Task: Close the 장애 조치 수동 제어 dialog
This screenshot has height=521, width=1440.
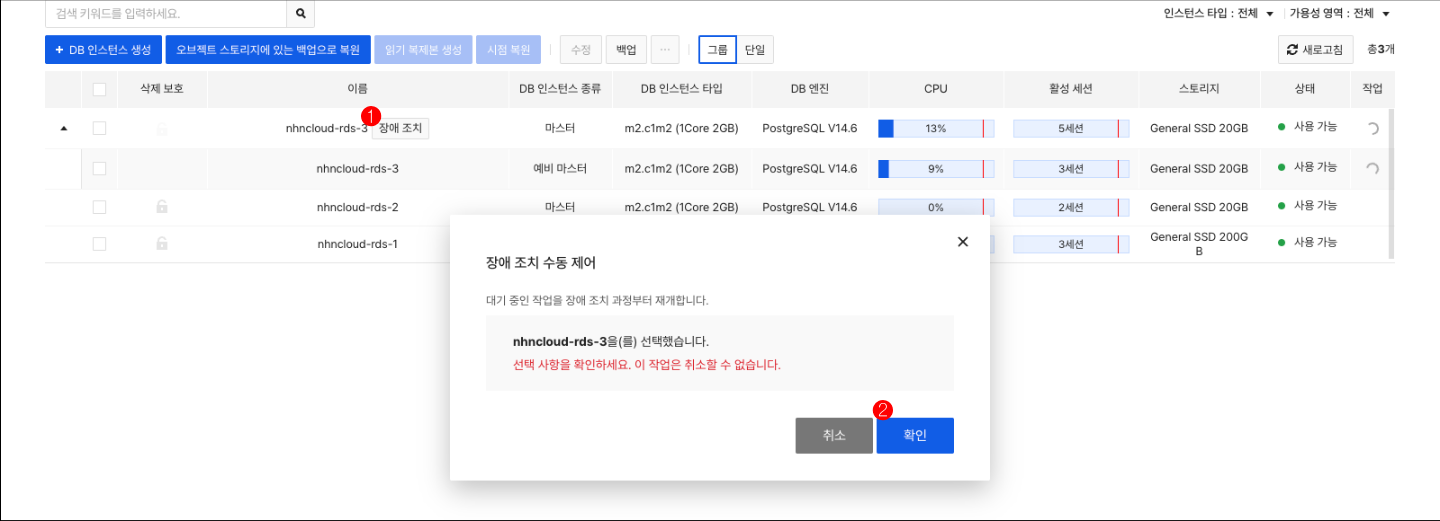Action: pyautogui.click(x=963, y=242)
